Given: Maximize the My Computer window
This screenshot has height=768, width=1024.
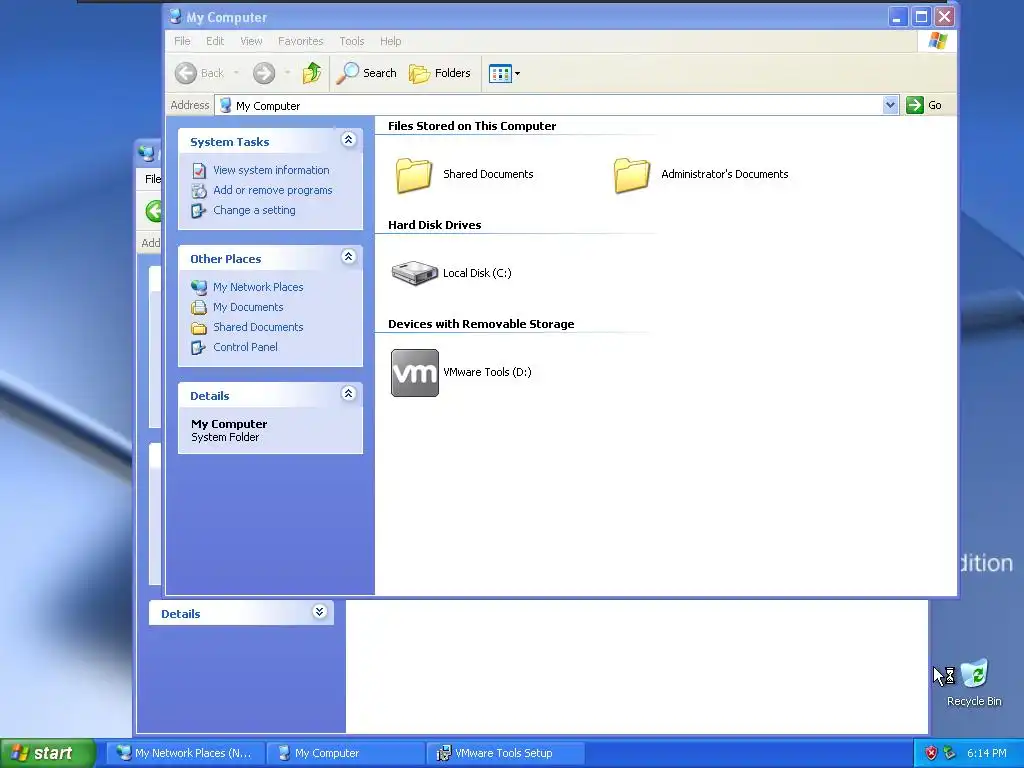Looking at the screenshot, I should point(921,17).
